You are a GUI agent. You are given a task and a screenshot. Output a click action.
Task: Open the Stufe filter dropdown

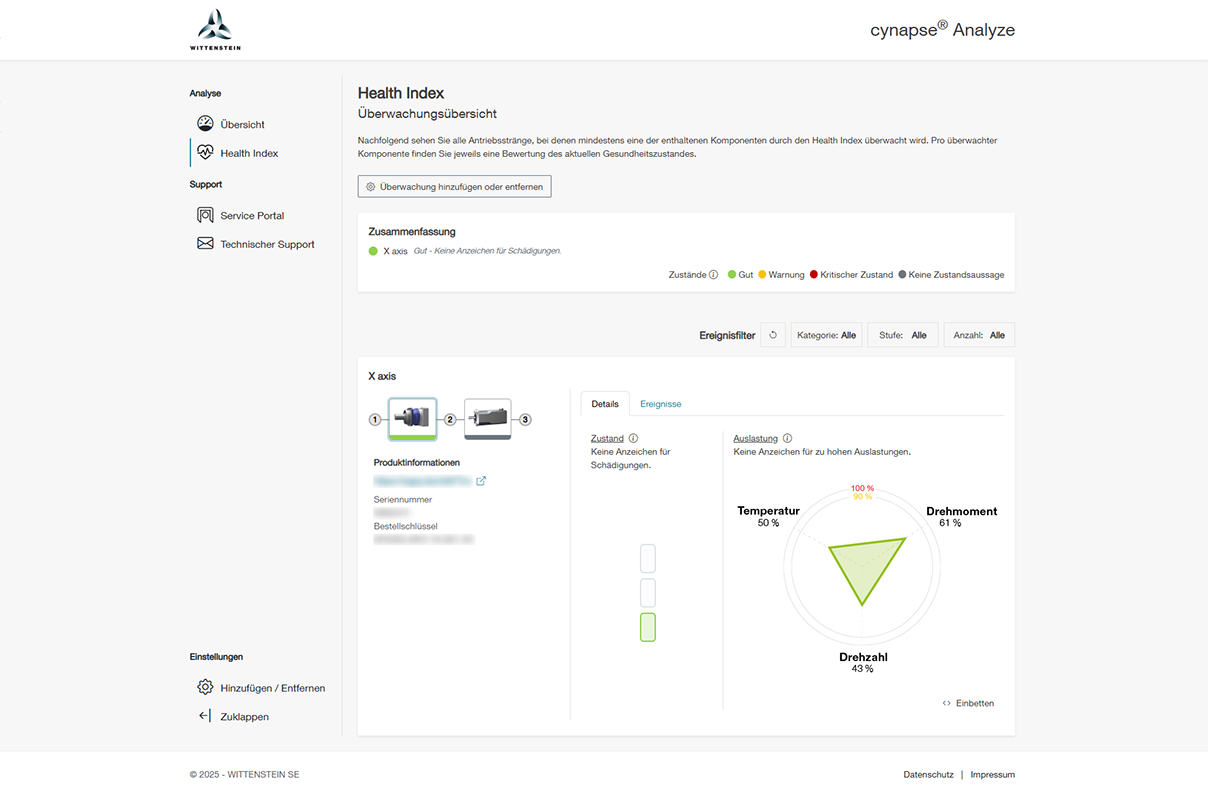click(902, 335)
